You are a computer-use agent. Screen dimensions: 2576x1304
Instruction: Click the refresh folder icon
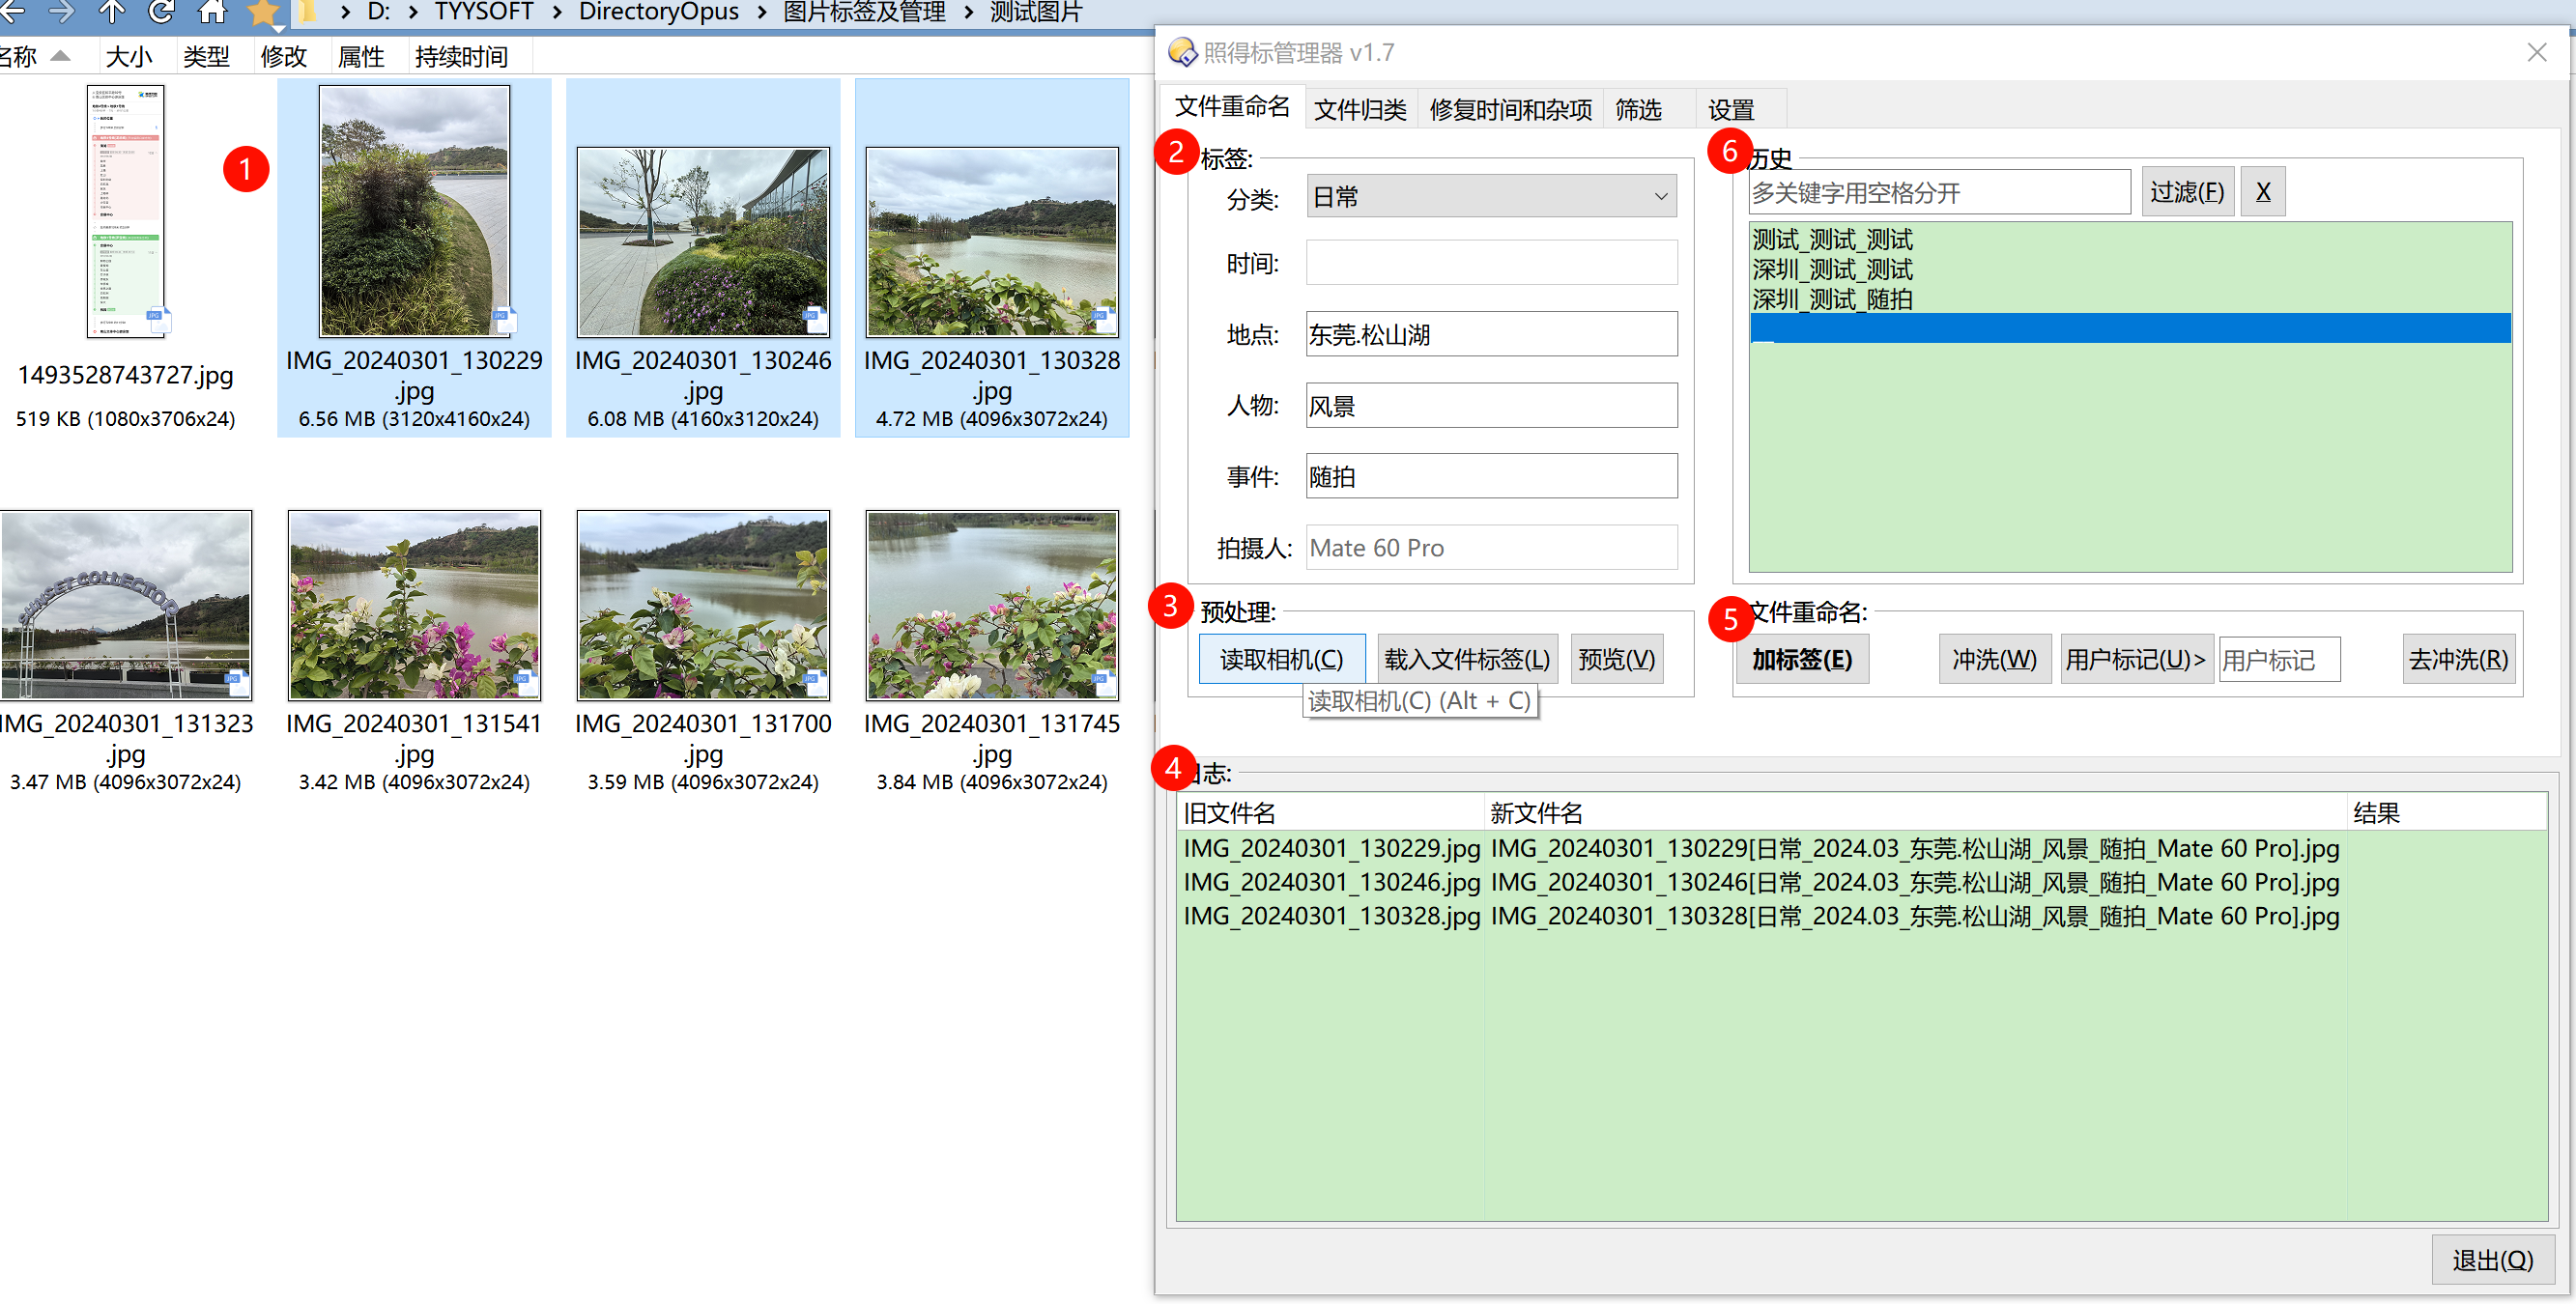point(160,11)
